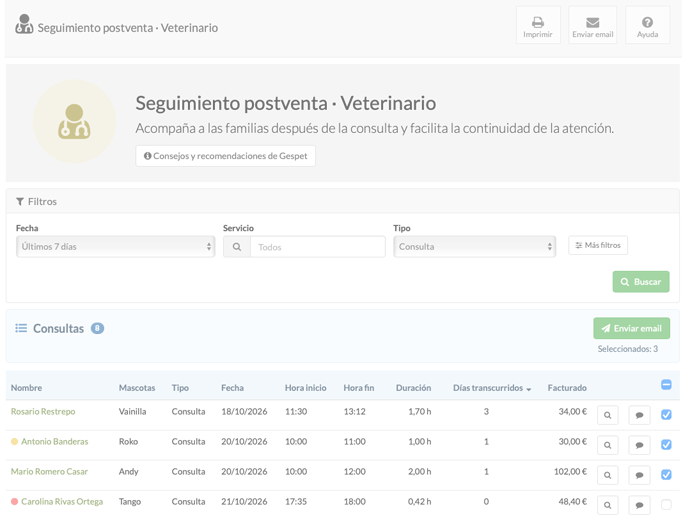Screen dimensions: 682x518
Task: Click magnifier view icon for Mario Romero Casar
Action: 608,475
